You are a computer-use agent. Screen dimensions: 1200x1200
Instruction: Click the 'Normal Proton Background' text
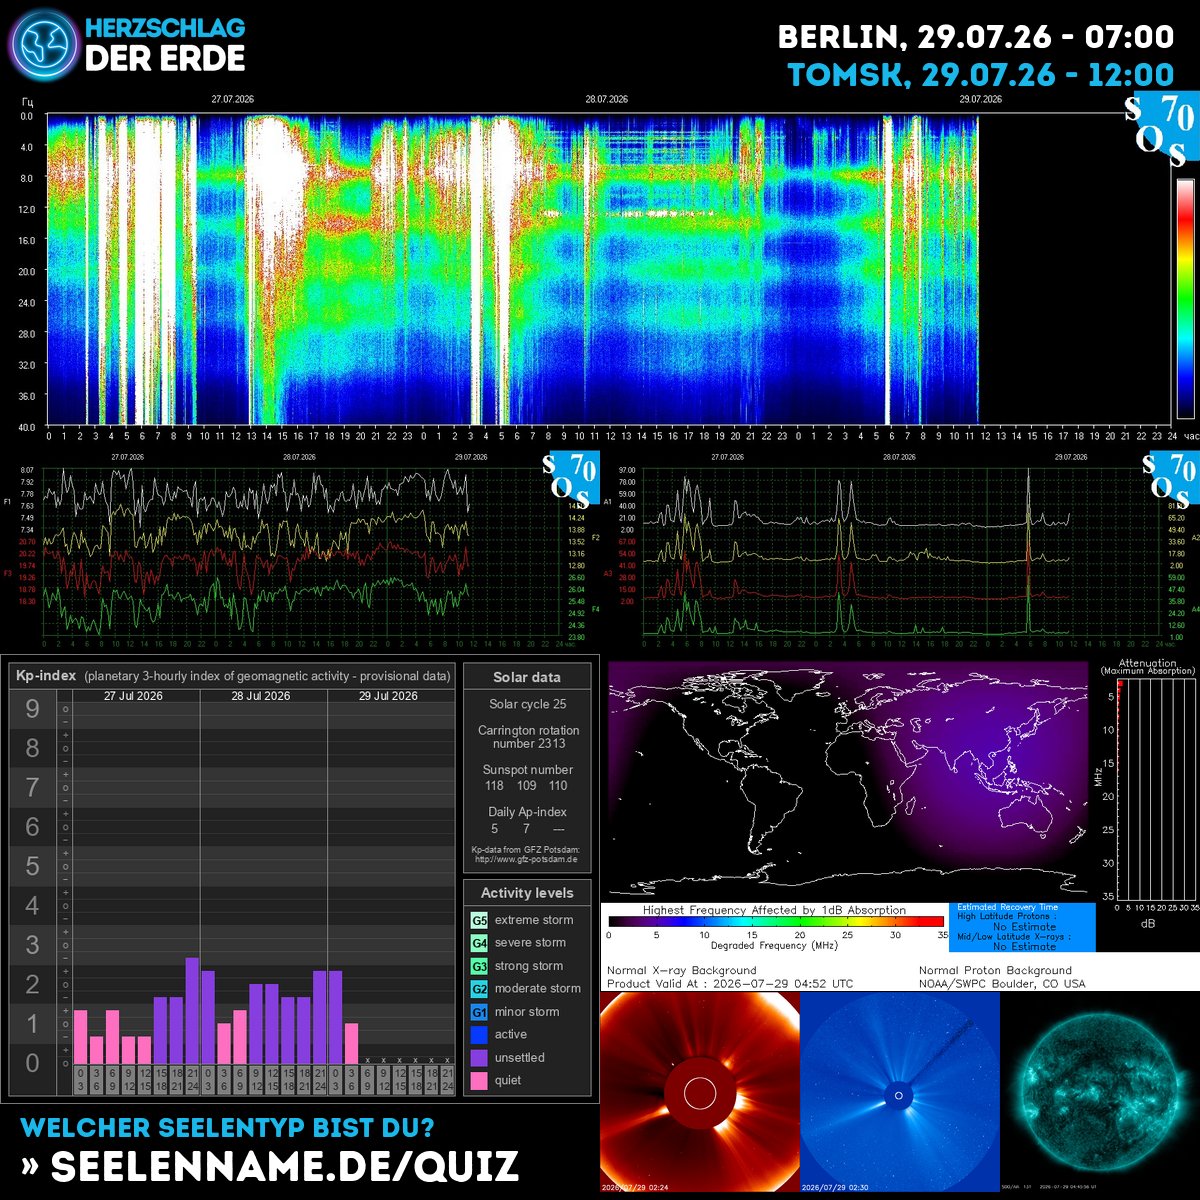click(x=995, y=970)
